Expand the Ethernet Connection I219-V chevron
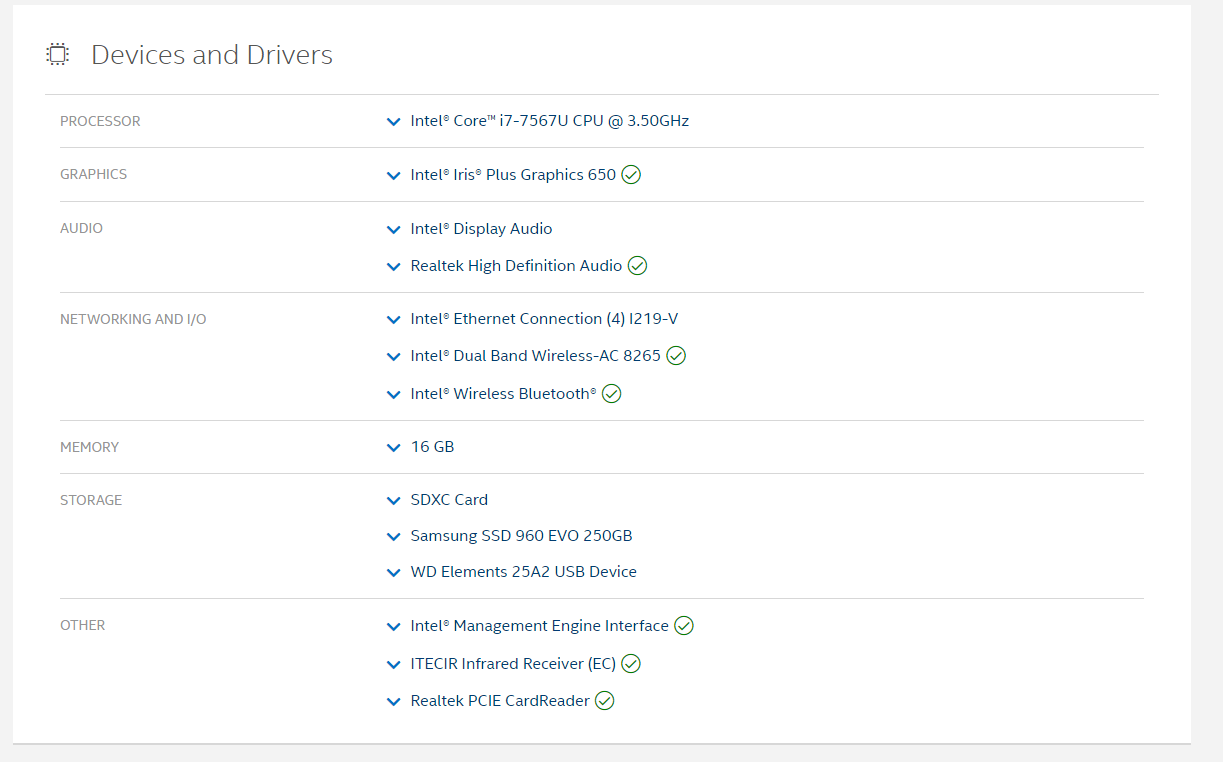 (393, 320)
